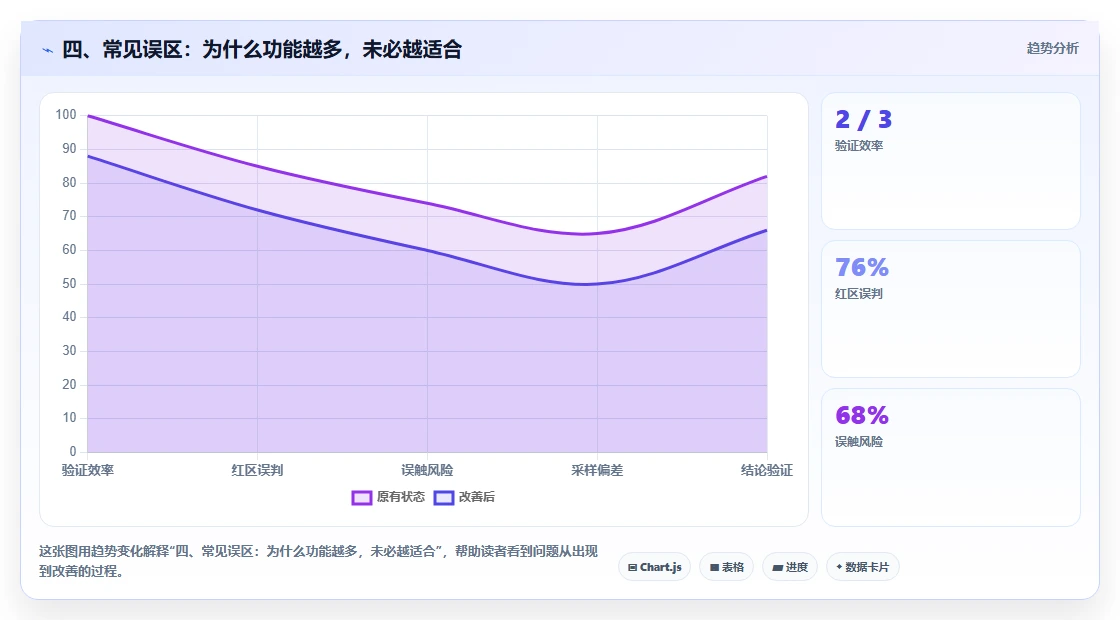
Task: Click the 红区误判 x-axis label
Action: (257, 470)
